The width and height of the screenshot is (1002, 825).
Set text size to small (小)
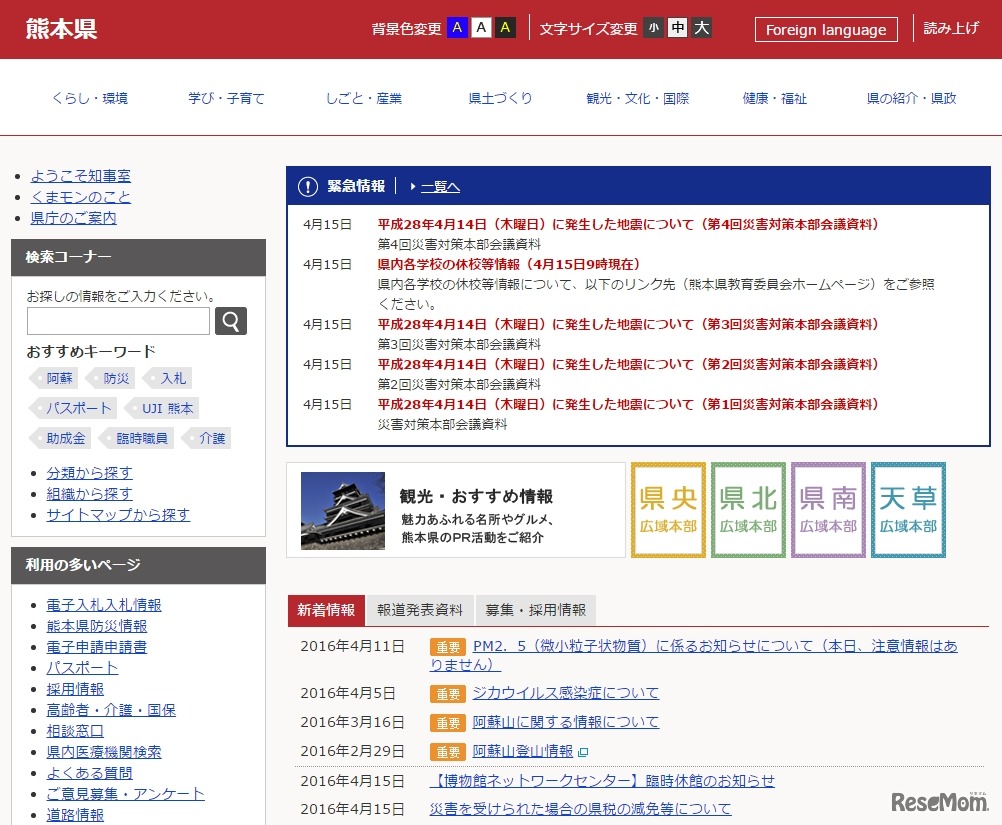click(653, 28)
